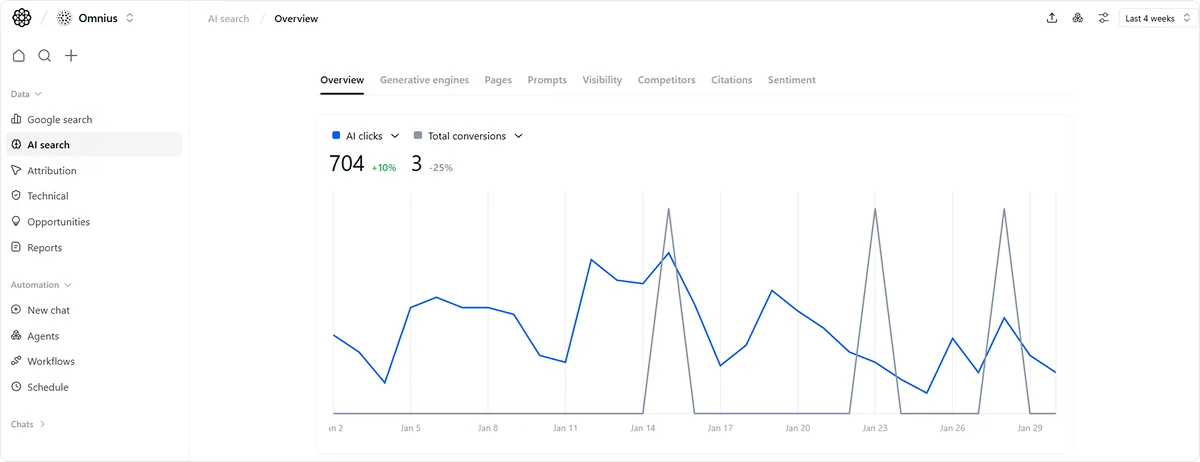Image resolution: width=1200 pixels, height=462 pixels.
Task: Open search via magnifier icon
Action: (45, 56)
